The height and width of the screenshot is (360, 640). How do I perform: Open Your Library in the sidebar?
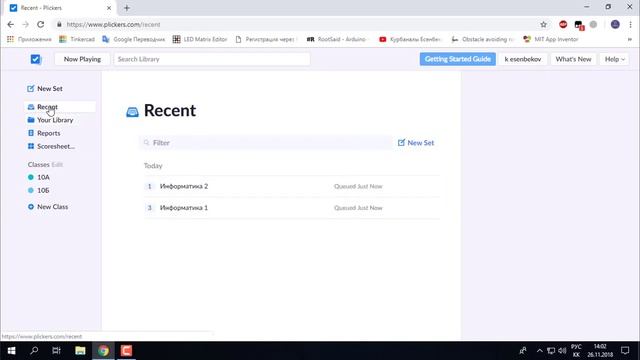point(51,120)
